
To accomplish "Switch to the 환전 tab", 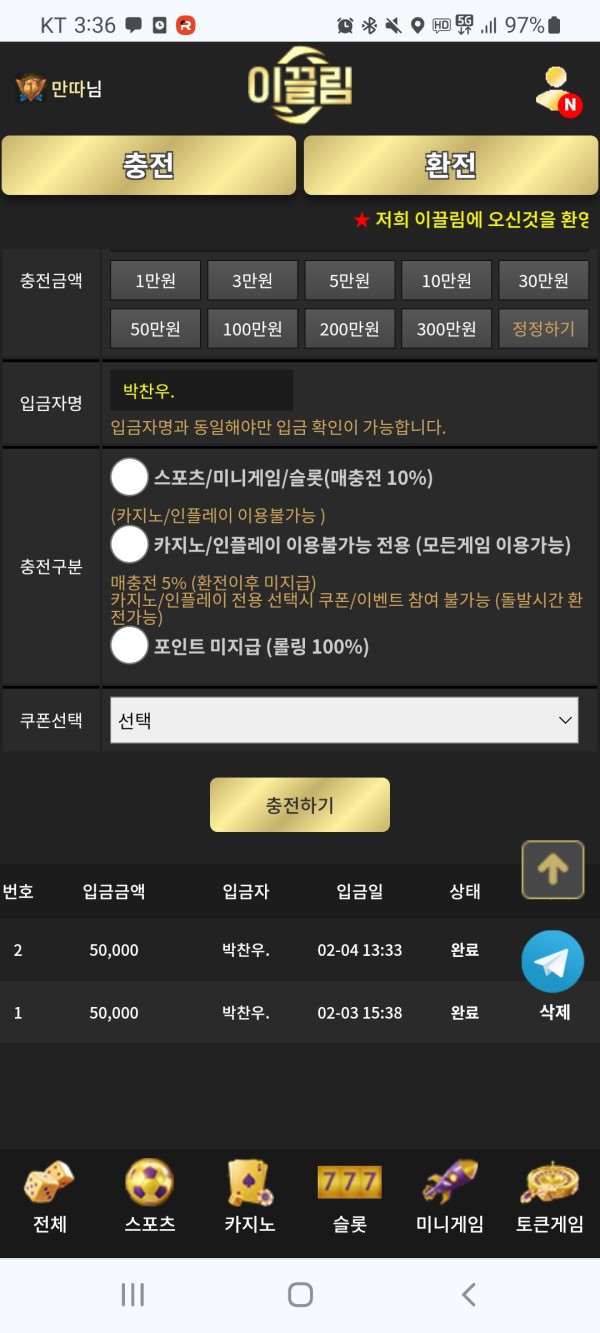I will (x=450, y=165).
